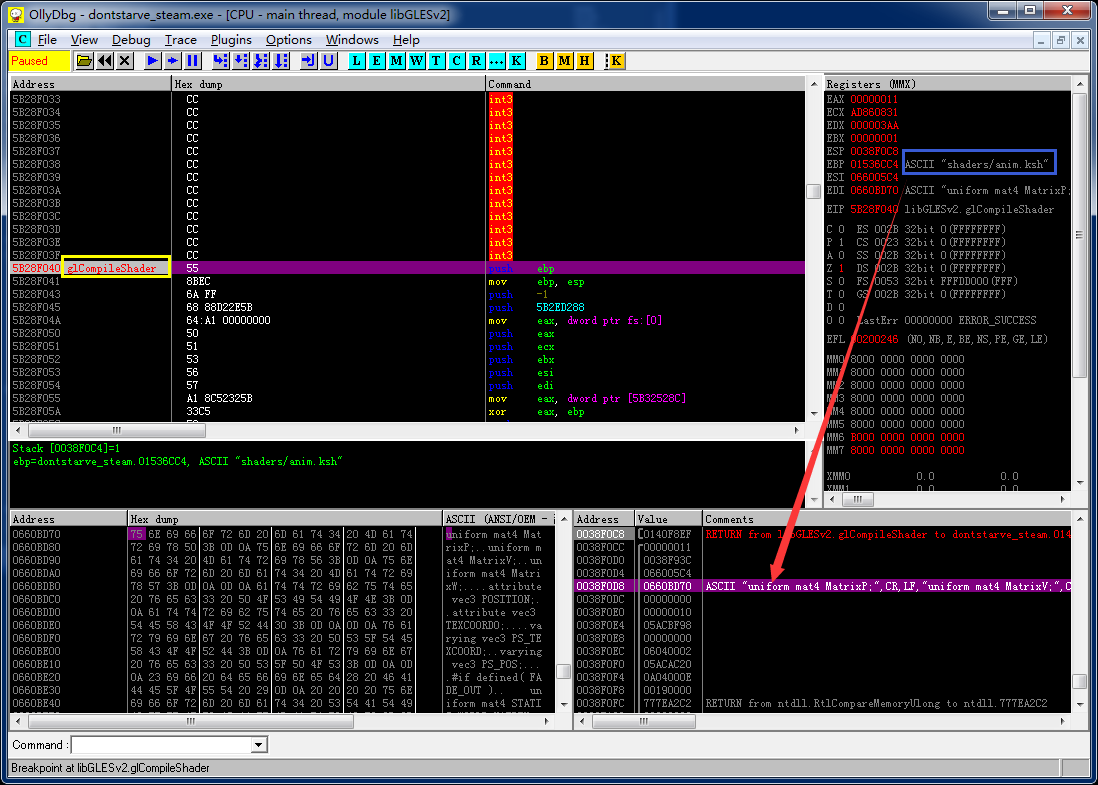Pause execution with the pause icon
The image size is (1098, 785).
click(193, 61)
